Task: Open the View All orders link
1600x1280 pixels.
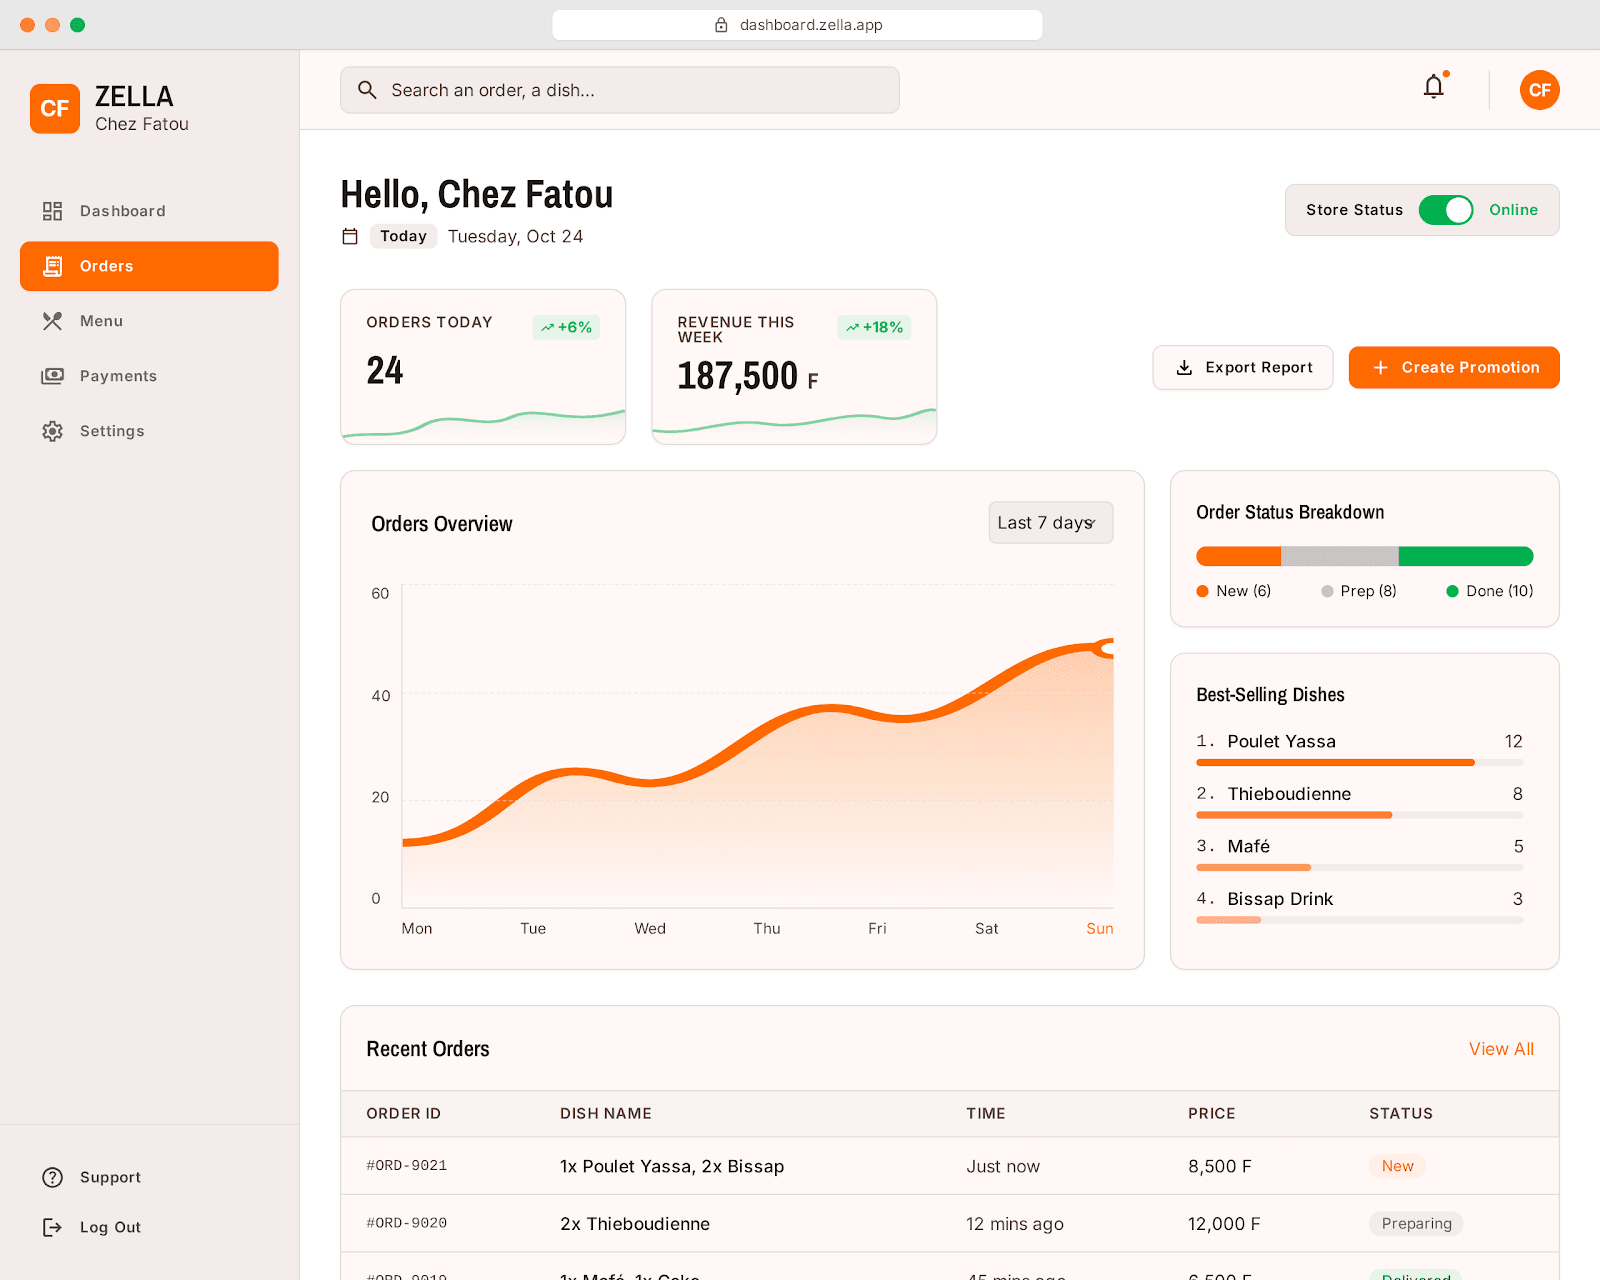Action: pos(1501,1049)
